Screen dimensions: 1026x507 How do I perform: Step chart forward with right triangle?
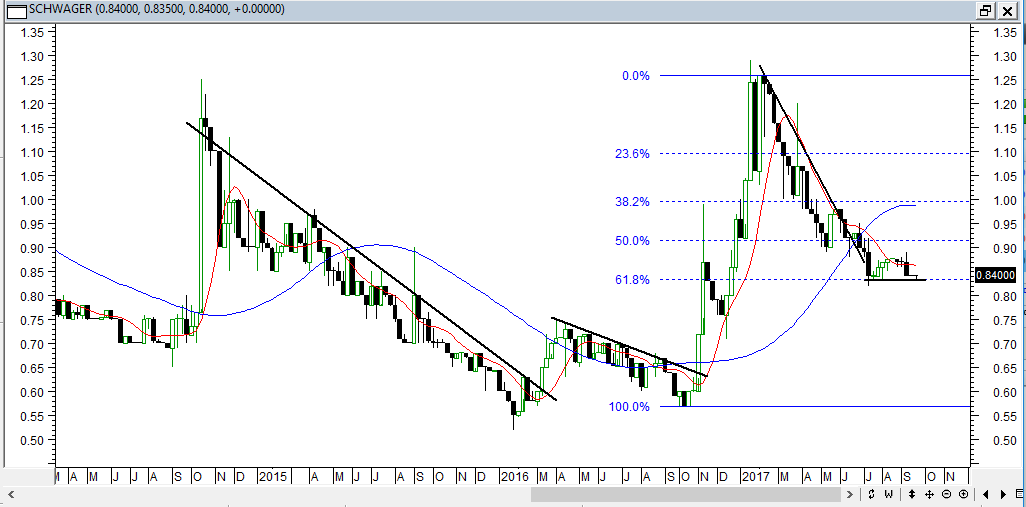pos(1002,494)
